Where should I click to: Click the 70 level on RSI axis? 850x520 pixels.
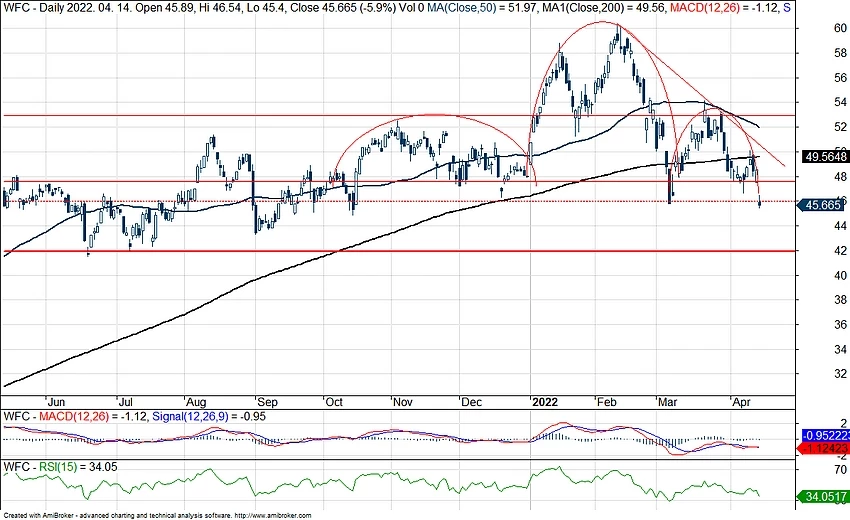(840, 469)
